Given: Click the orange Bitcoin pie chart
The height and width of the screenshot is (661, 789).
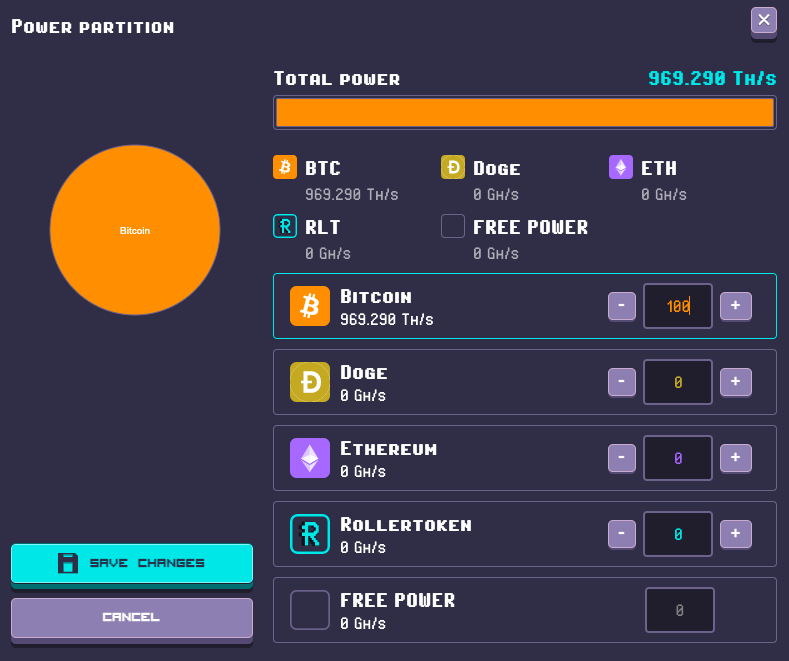Looking at the screenshot, I should tap(135, 230).
